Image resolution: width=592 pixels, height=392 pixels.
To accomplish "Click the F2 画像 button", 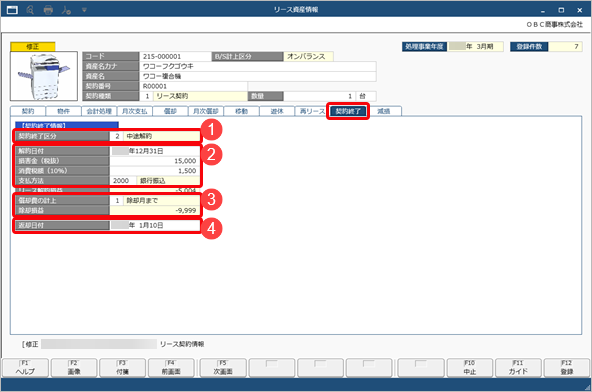I will (x=74, y=368).
